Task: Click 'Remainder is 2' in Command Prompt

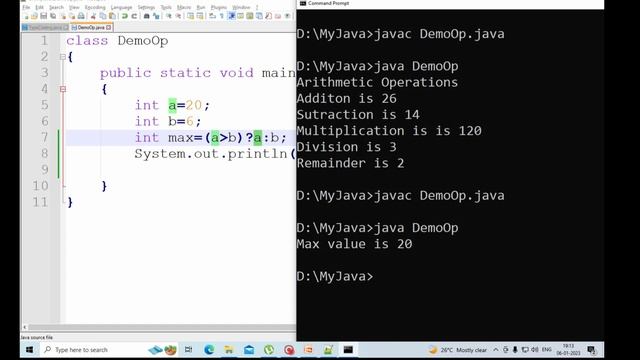Action: tap(350, 163)
